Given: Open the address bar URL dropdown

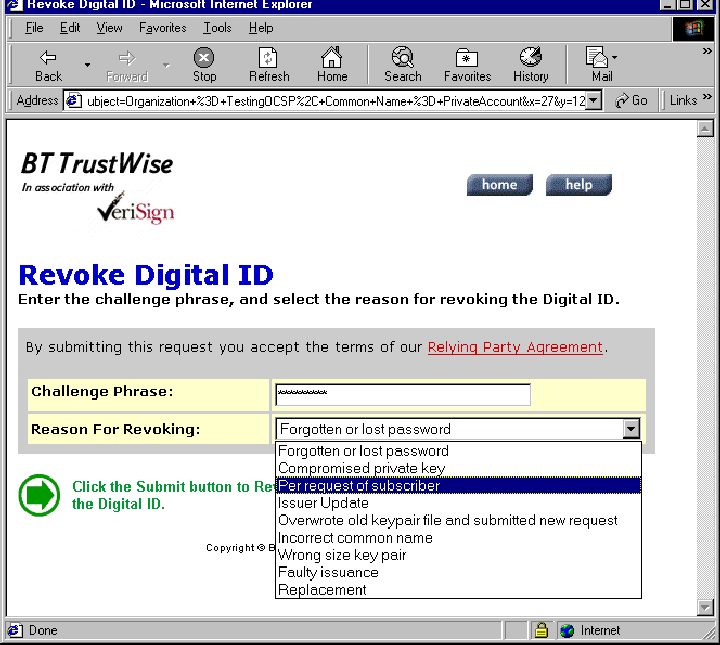Looking at the screenshot, I should (x=594, y=101).
